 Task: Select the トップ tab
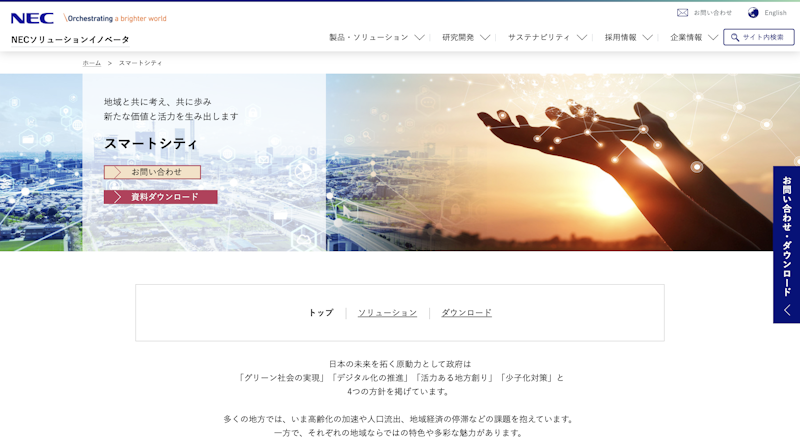click(320, 313)
